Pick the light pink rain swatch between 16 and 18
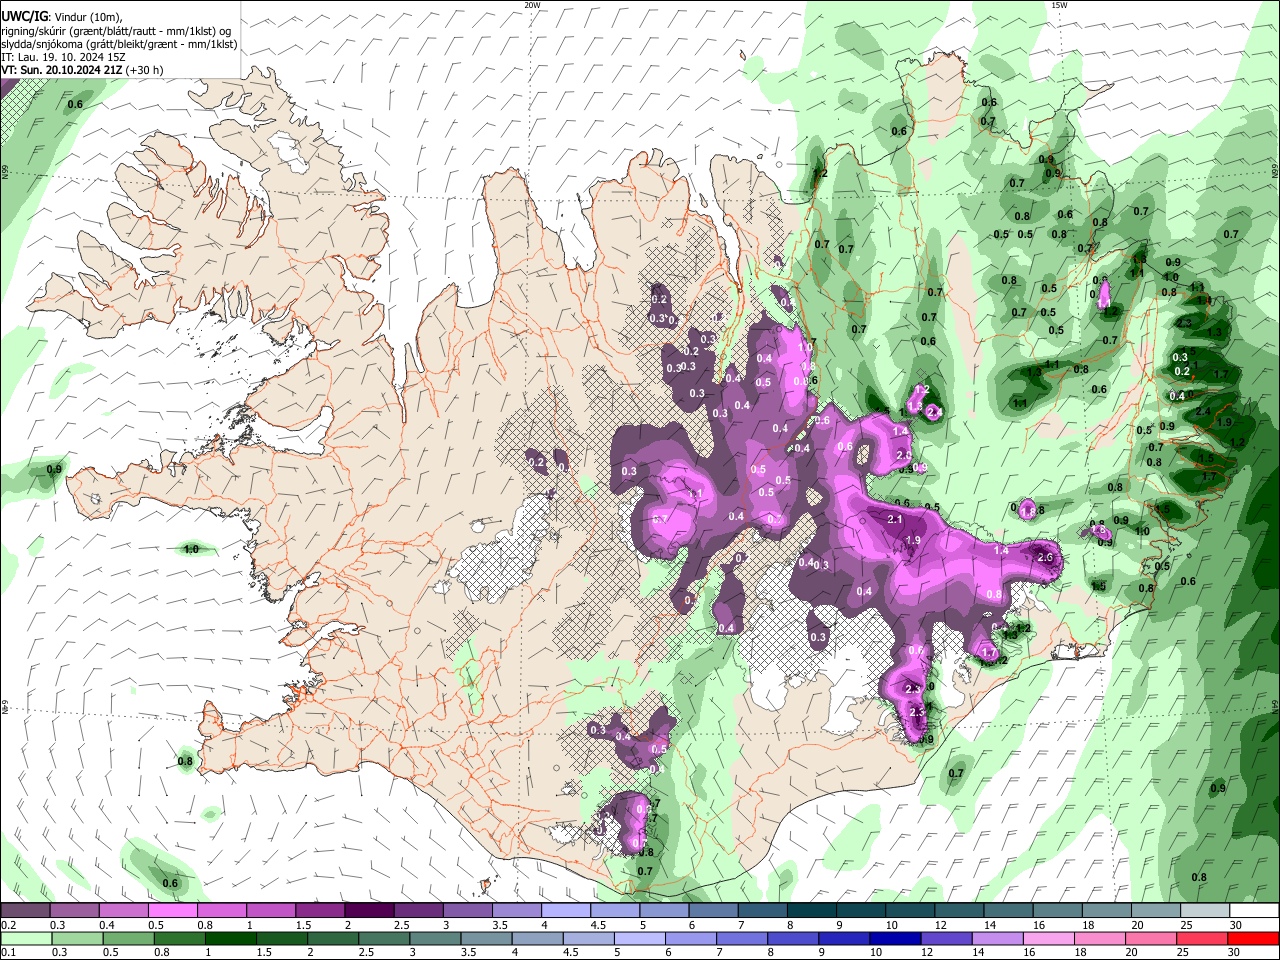1280x960 pixels. (1050, 938)
